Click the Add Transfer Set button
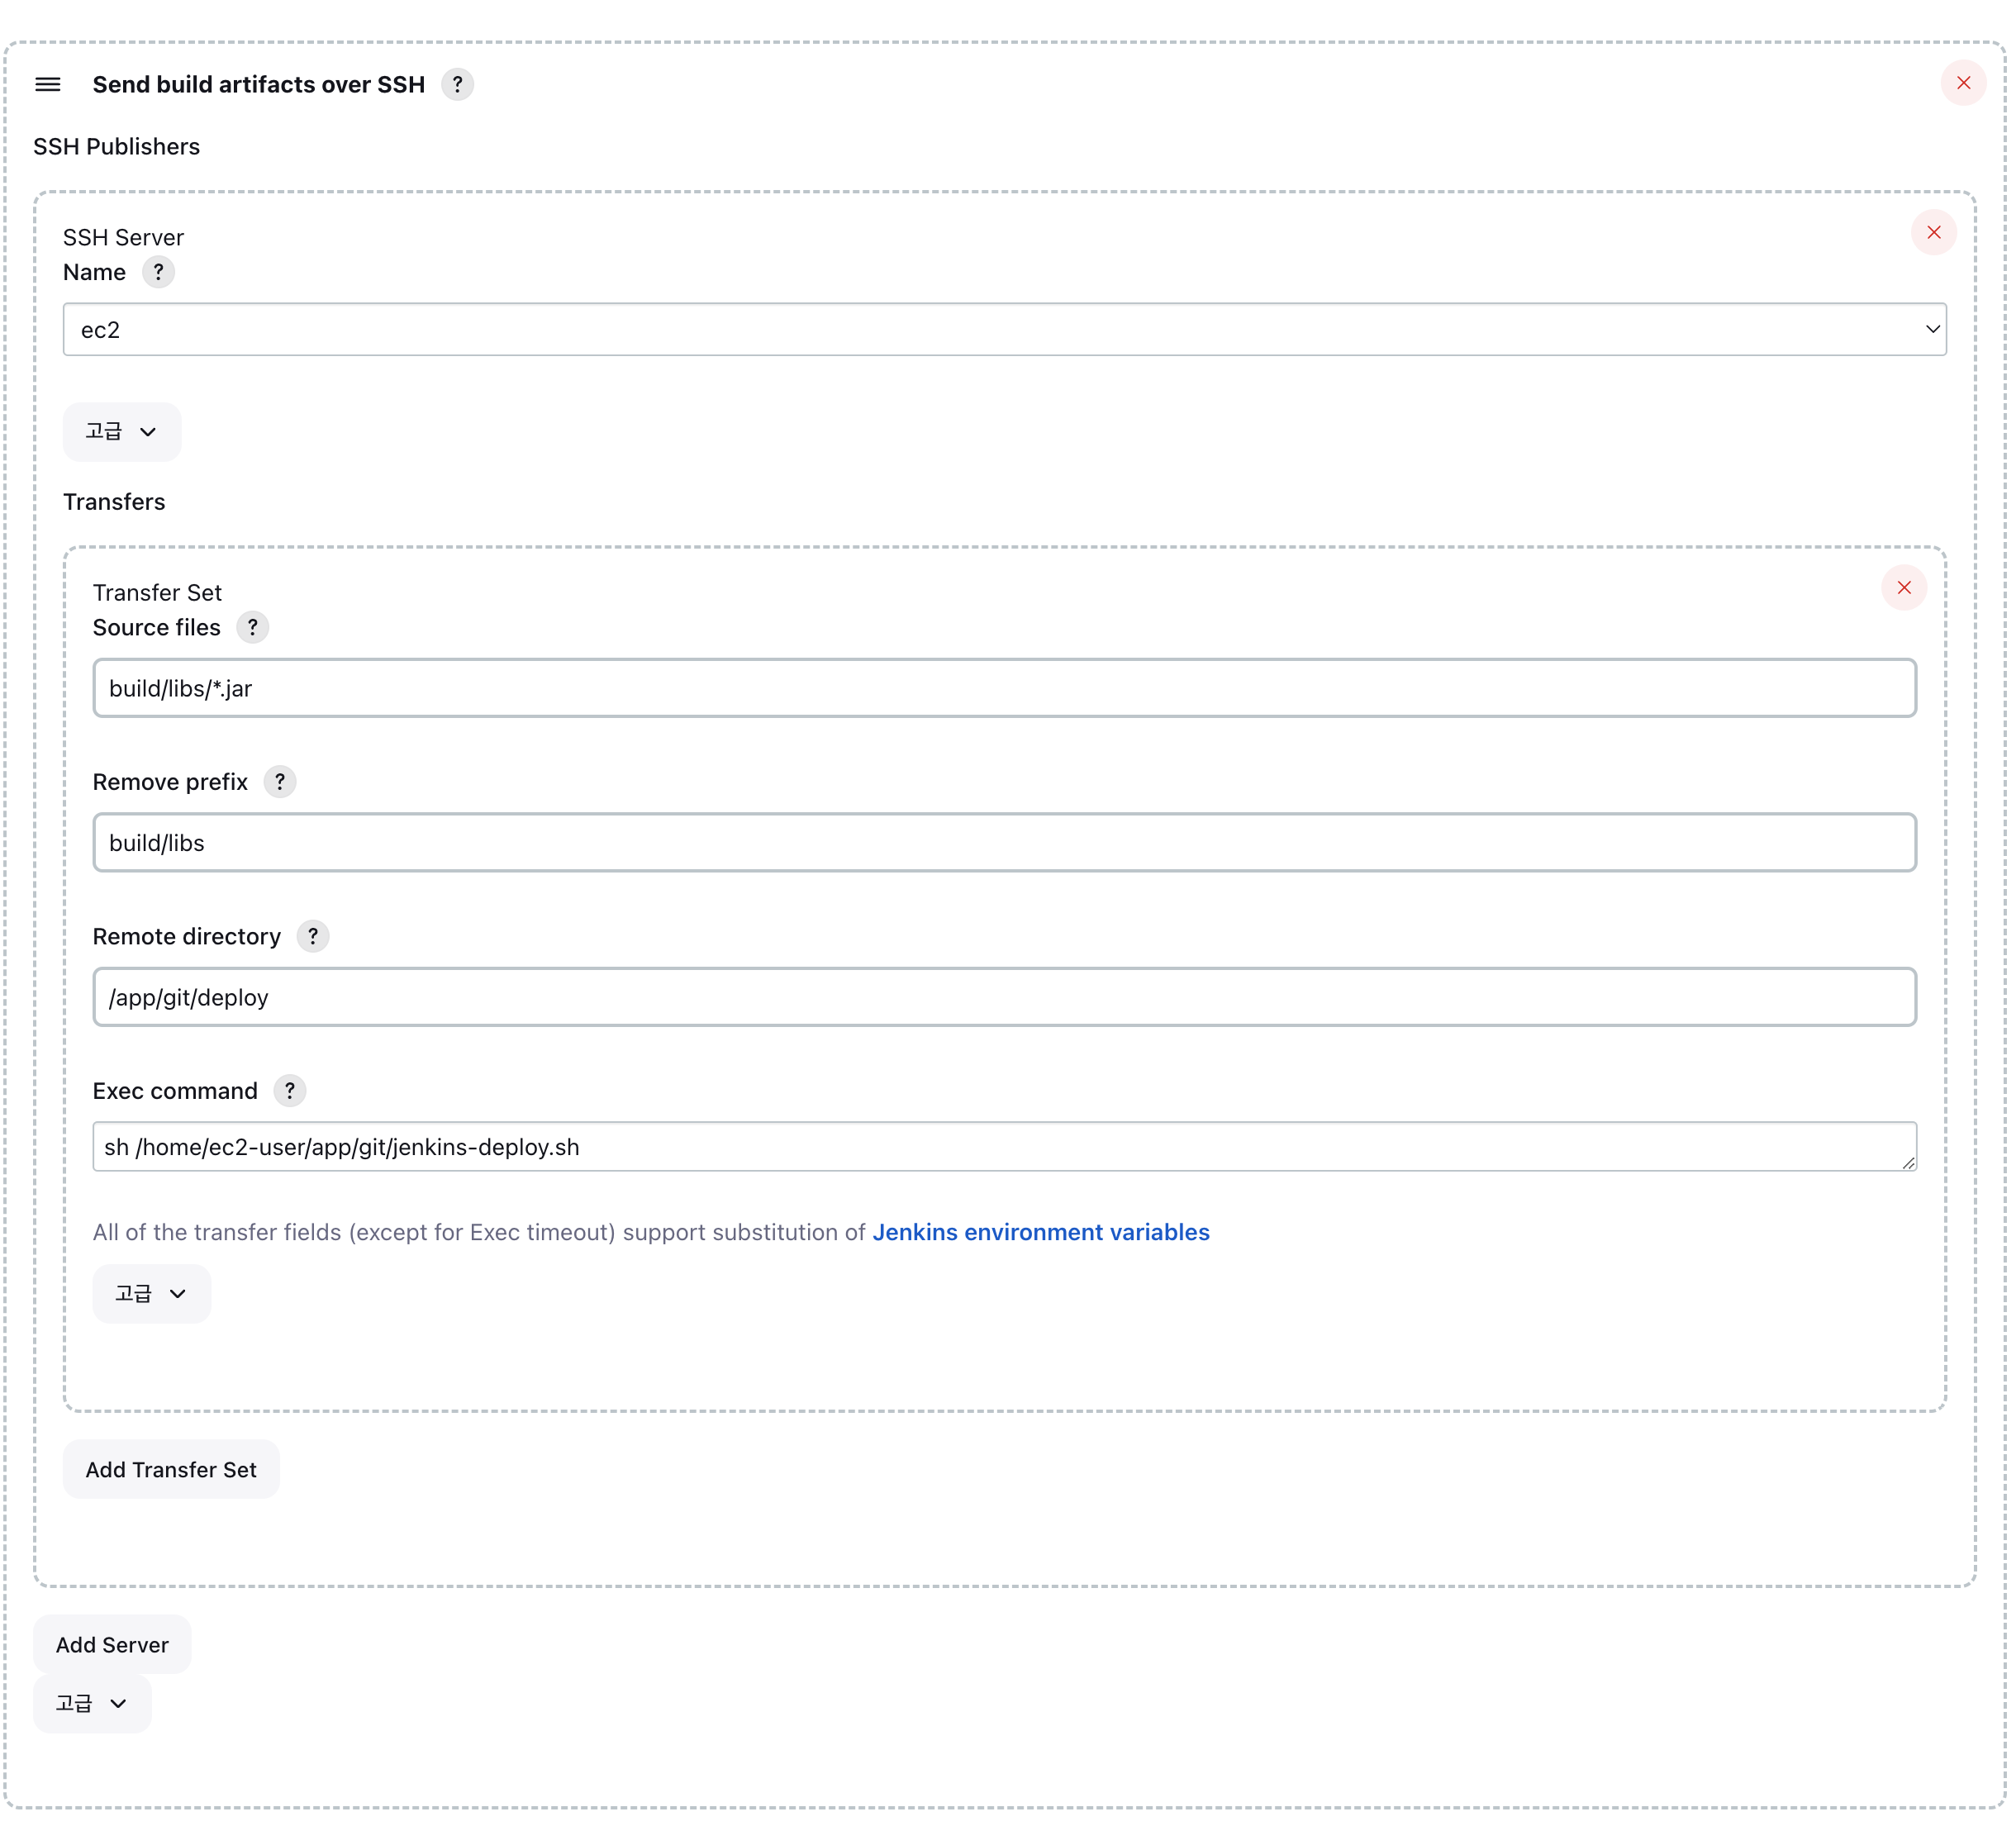2016x1826 pixels. coord(171,1470)
